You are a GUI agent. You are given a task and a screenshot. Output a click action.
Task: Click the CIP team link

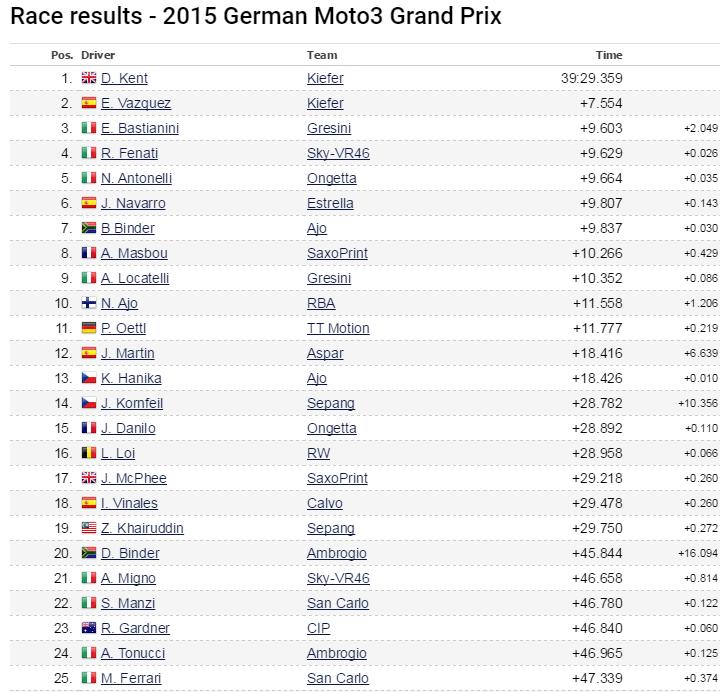318,628
